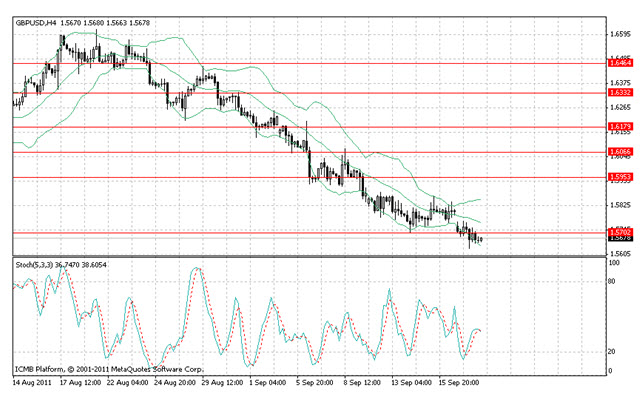Click the 1.6332 red price label
Viewport: 640px width, 398px height.
click(x=620, y=93)
